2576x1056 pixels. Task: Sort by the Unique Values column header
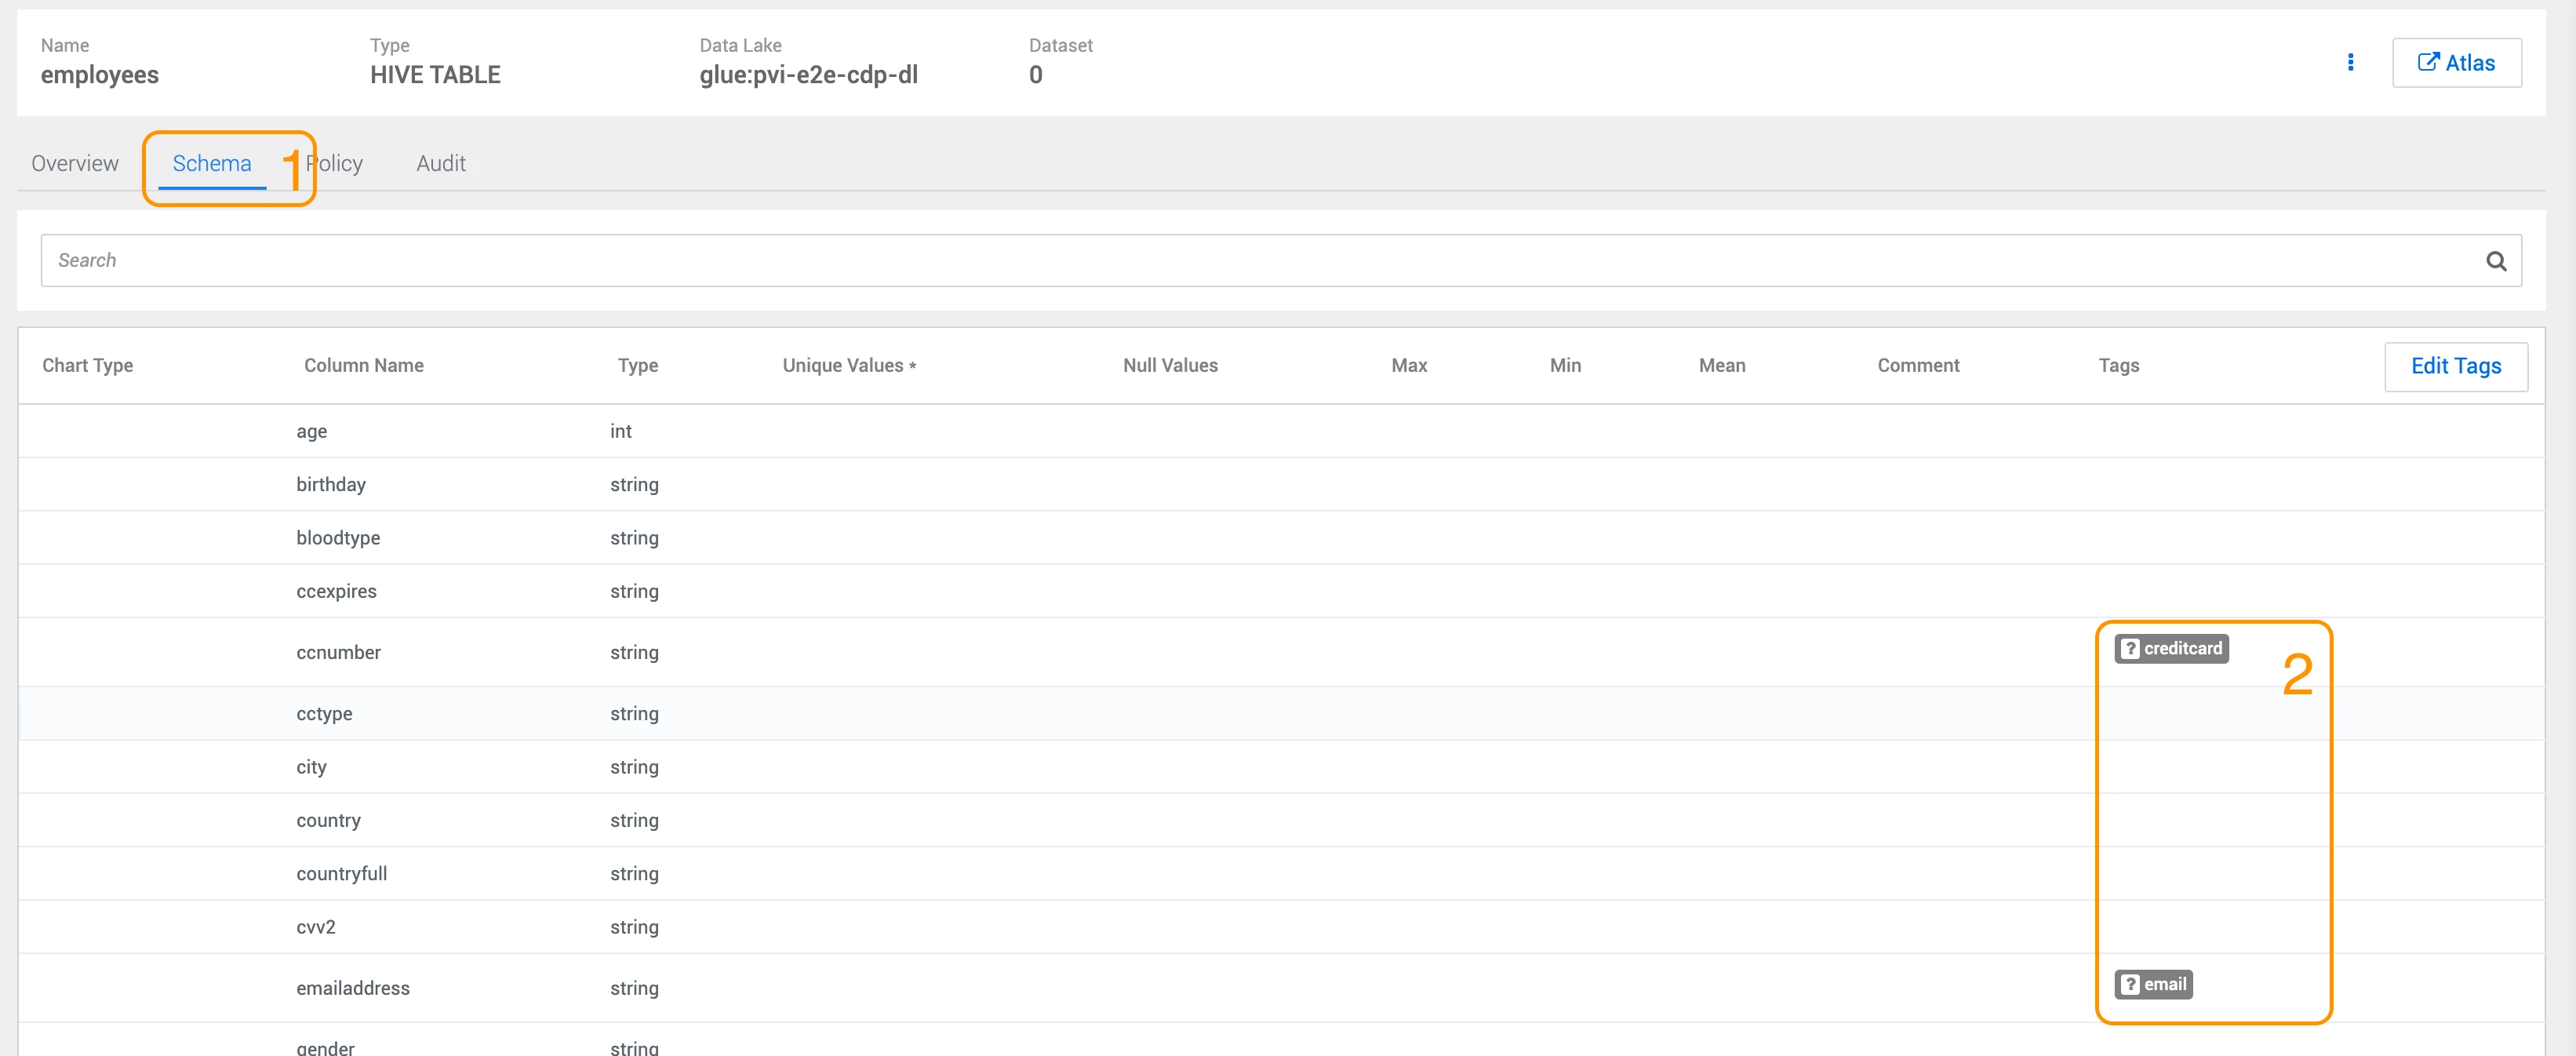click(849, 366)
